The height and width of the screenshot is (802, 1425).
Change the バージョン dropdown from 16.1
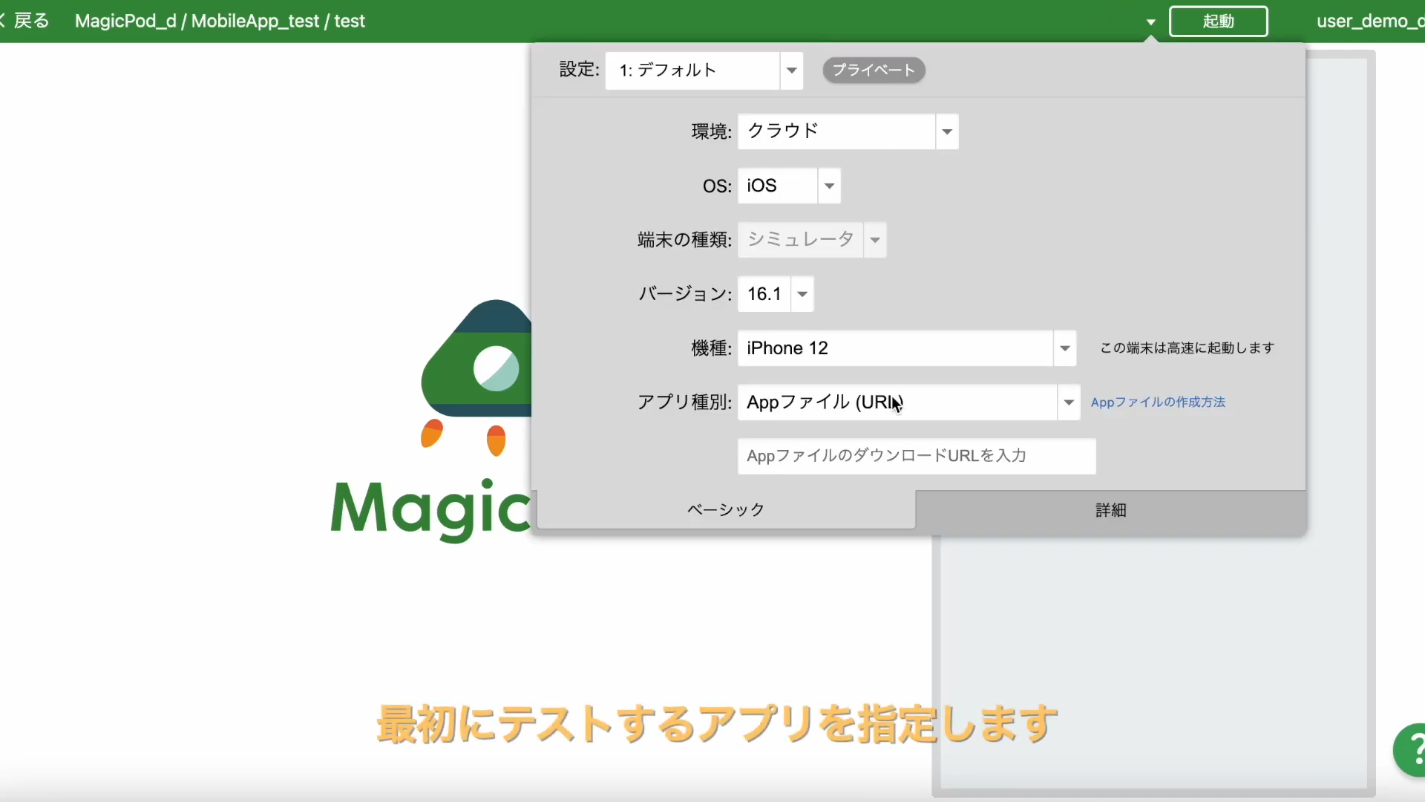tap(776, 294)
